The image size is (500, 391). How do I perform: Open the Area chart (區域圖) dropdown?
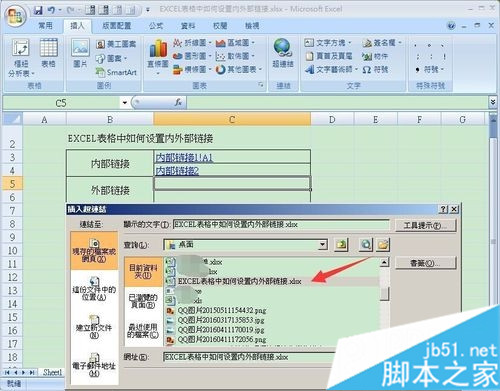click(235, 43)
